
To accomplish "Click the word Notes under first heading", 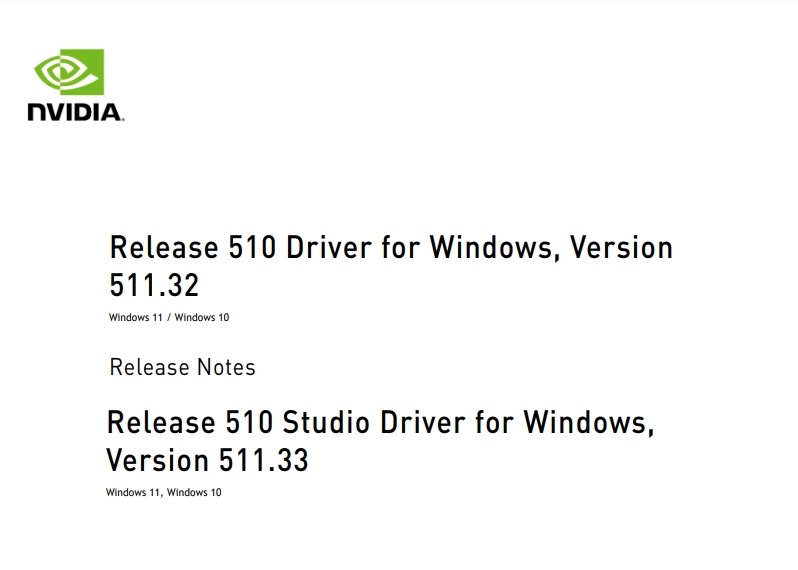I will (226, 367).
